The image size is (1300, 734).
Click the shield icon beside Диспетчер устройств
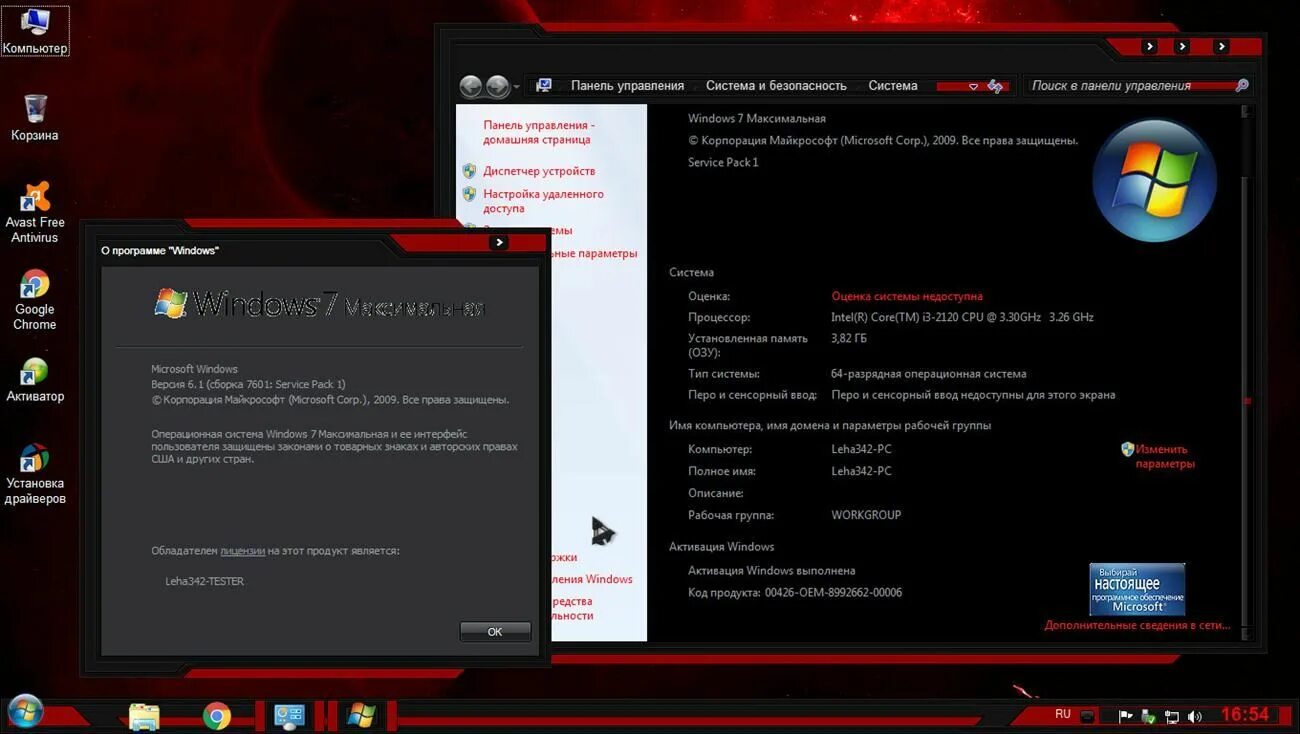[469, 171]
